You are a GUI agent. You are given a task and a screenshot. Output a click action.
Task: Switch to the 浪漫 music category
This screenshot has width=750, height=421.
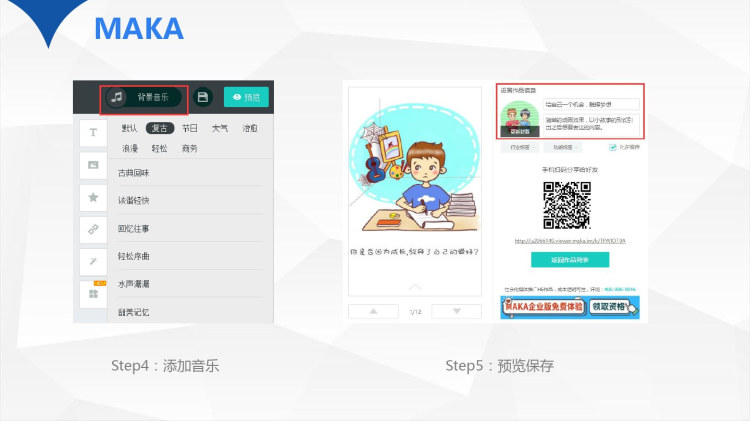[129, 148]
